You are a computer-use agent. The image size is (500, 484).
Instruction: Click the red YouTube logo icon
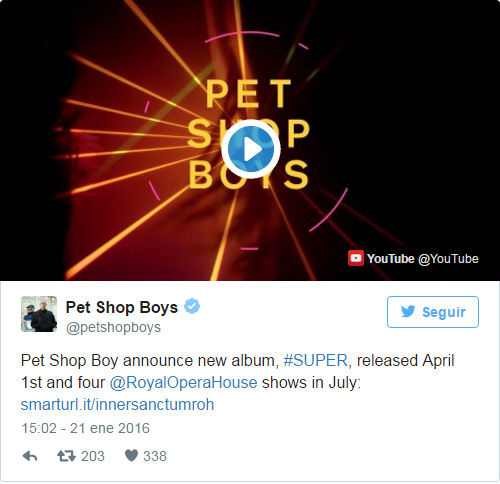coord(356,258)
